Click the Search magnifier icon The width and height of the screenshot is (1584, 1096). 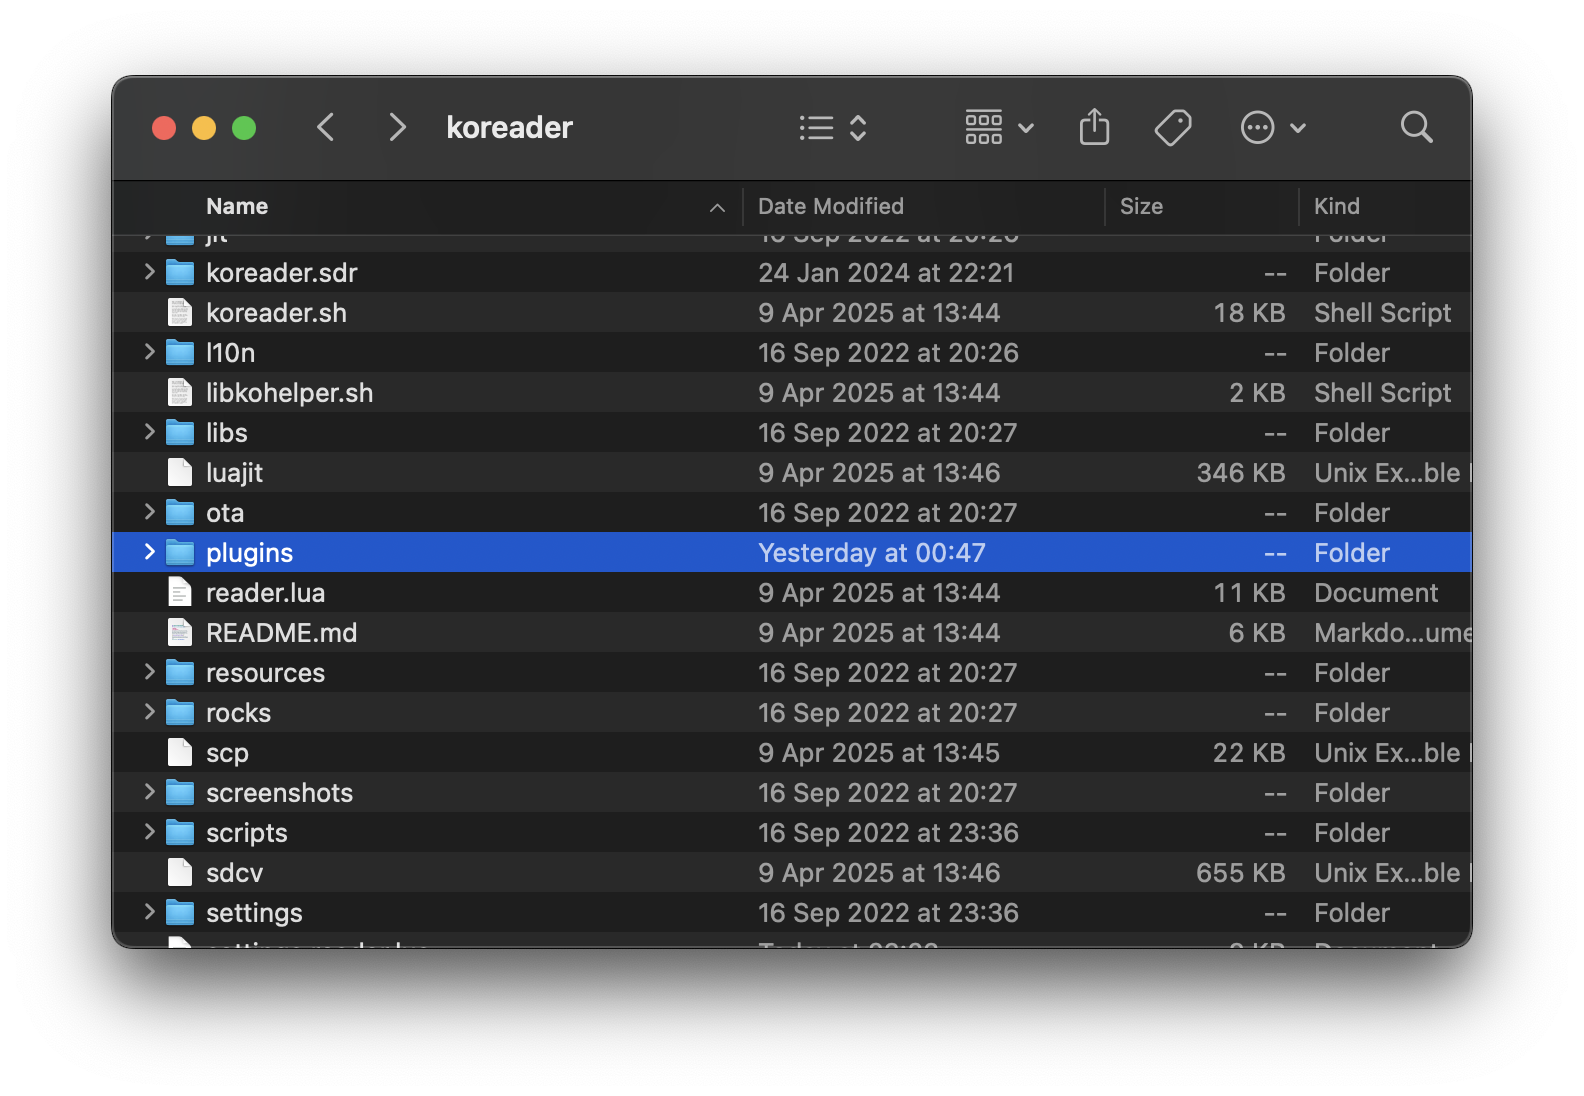(1417, 127)
